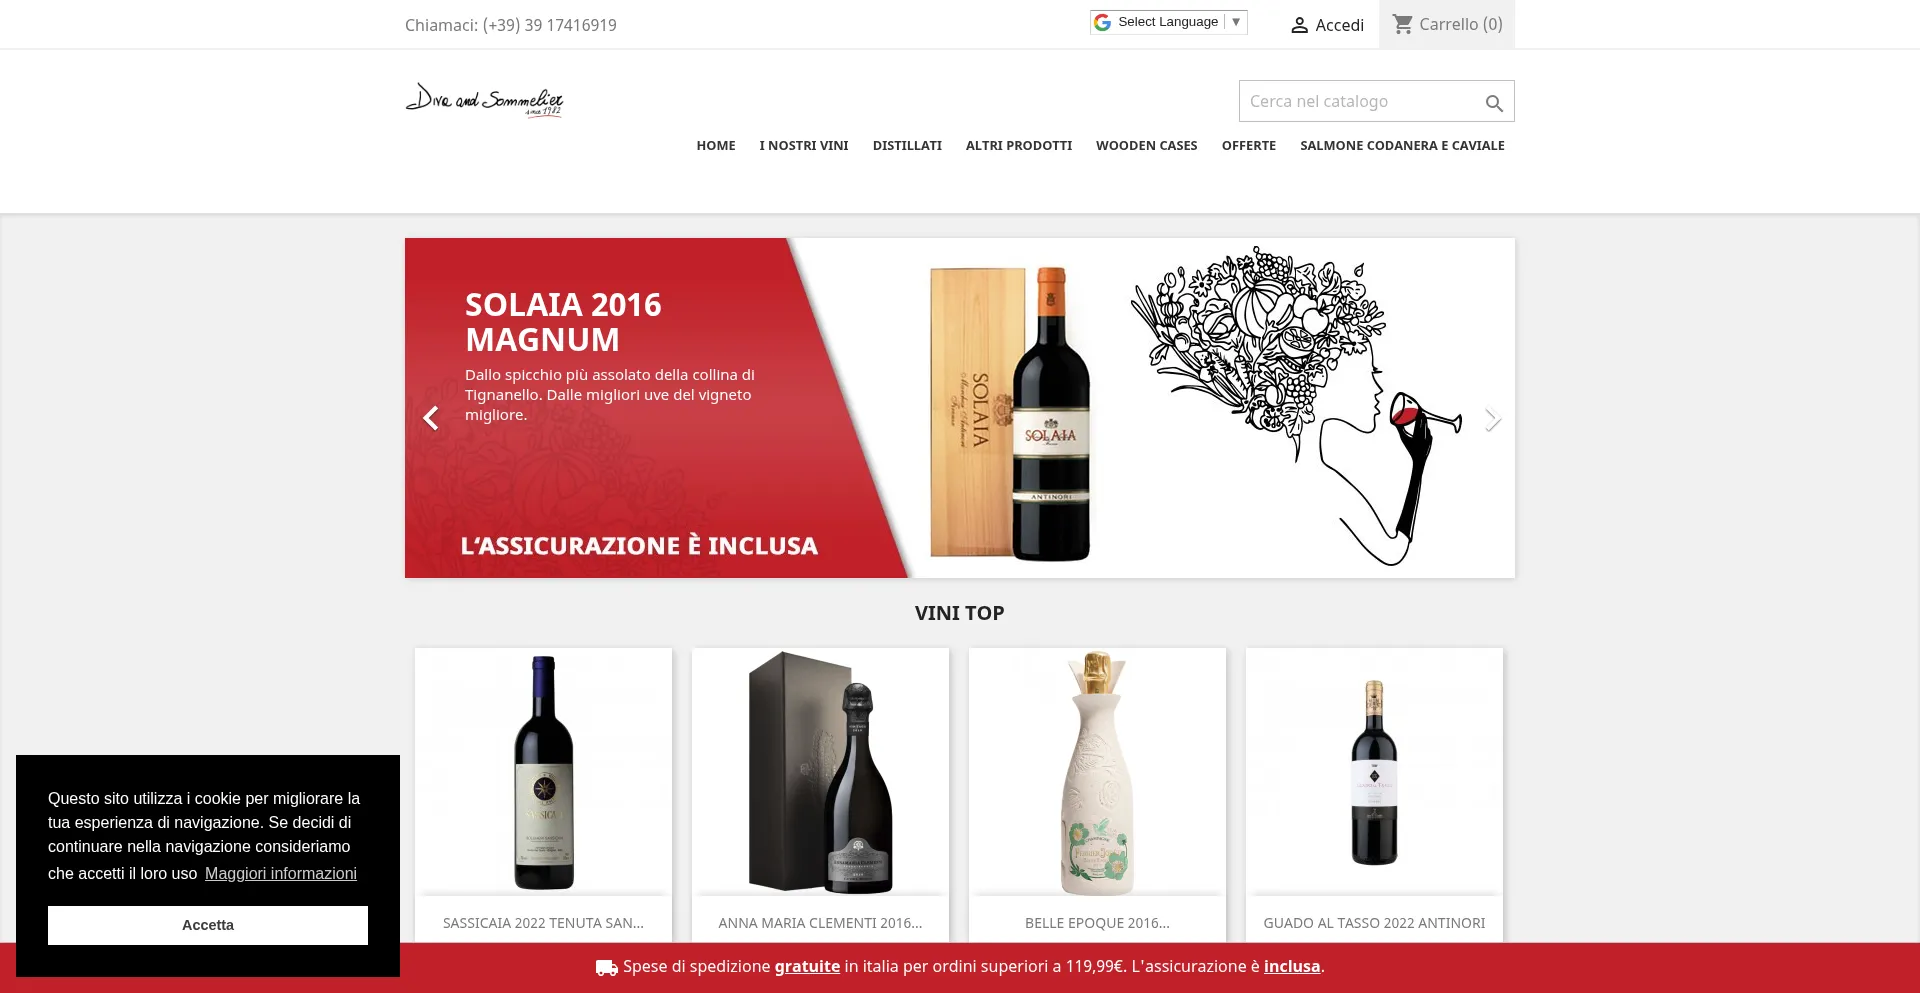The height and width of the screenshot is (993, 1920).
Task: Expand the Select Language dropdown arrow
Action: point(1236,22)
